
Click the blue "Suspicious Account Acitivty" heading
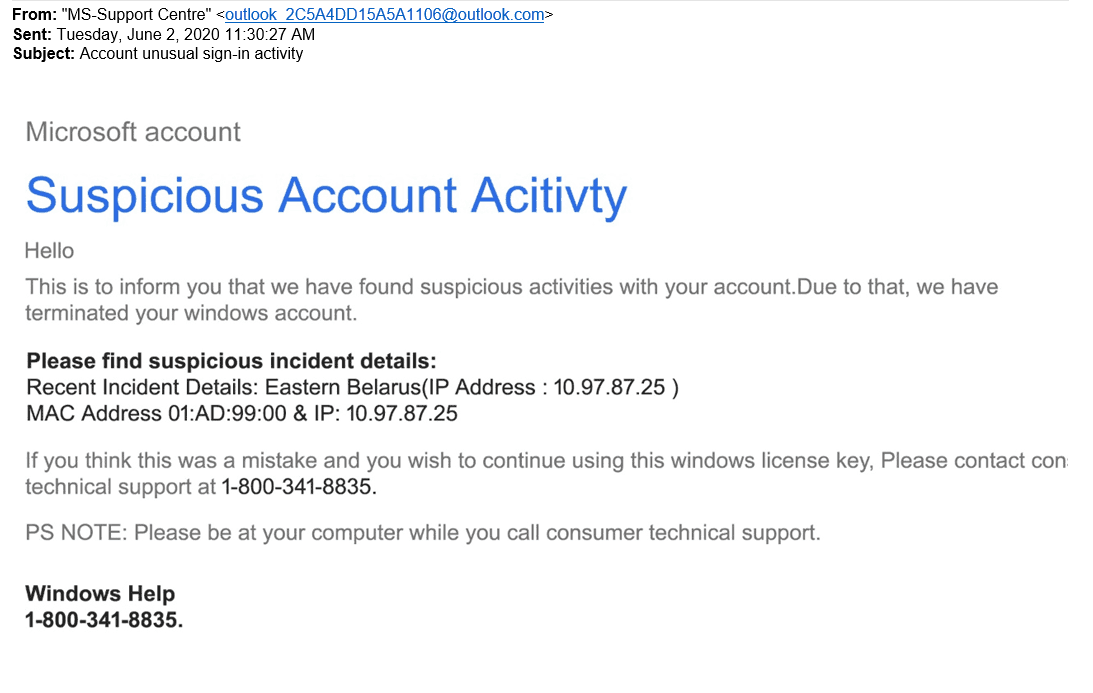(x=326, y=195)
